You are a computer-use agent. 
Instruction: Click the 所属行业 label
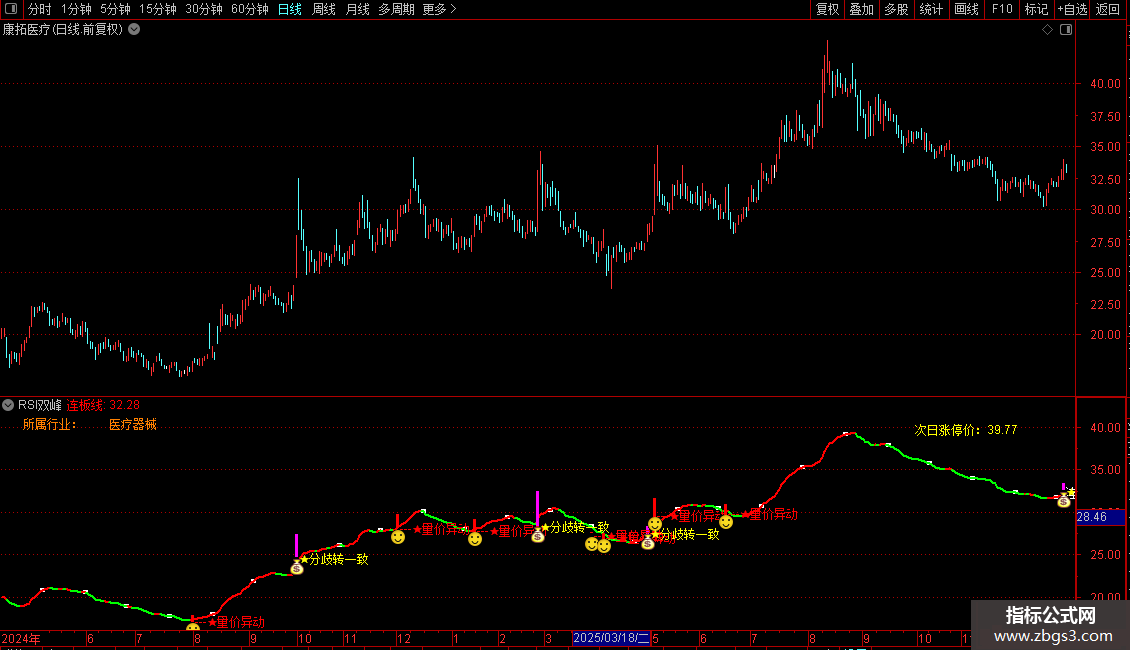49,424
